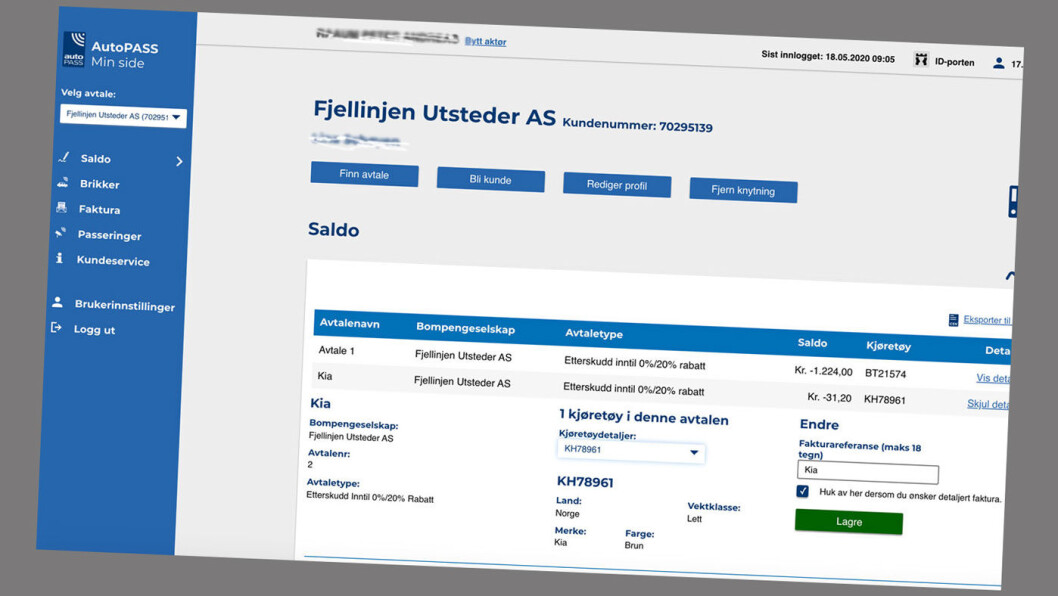
Task: Expand the Saldo submenu chevron
Action: coord(179,161)
